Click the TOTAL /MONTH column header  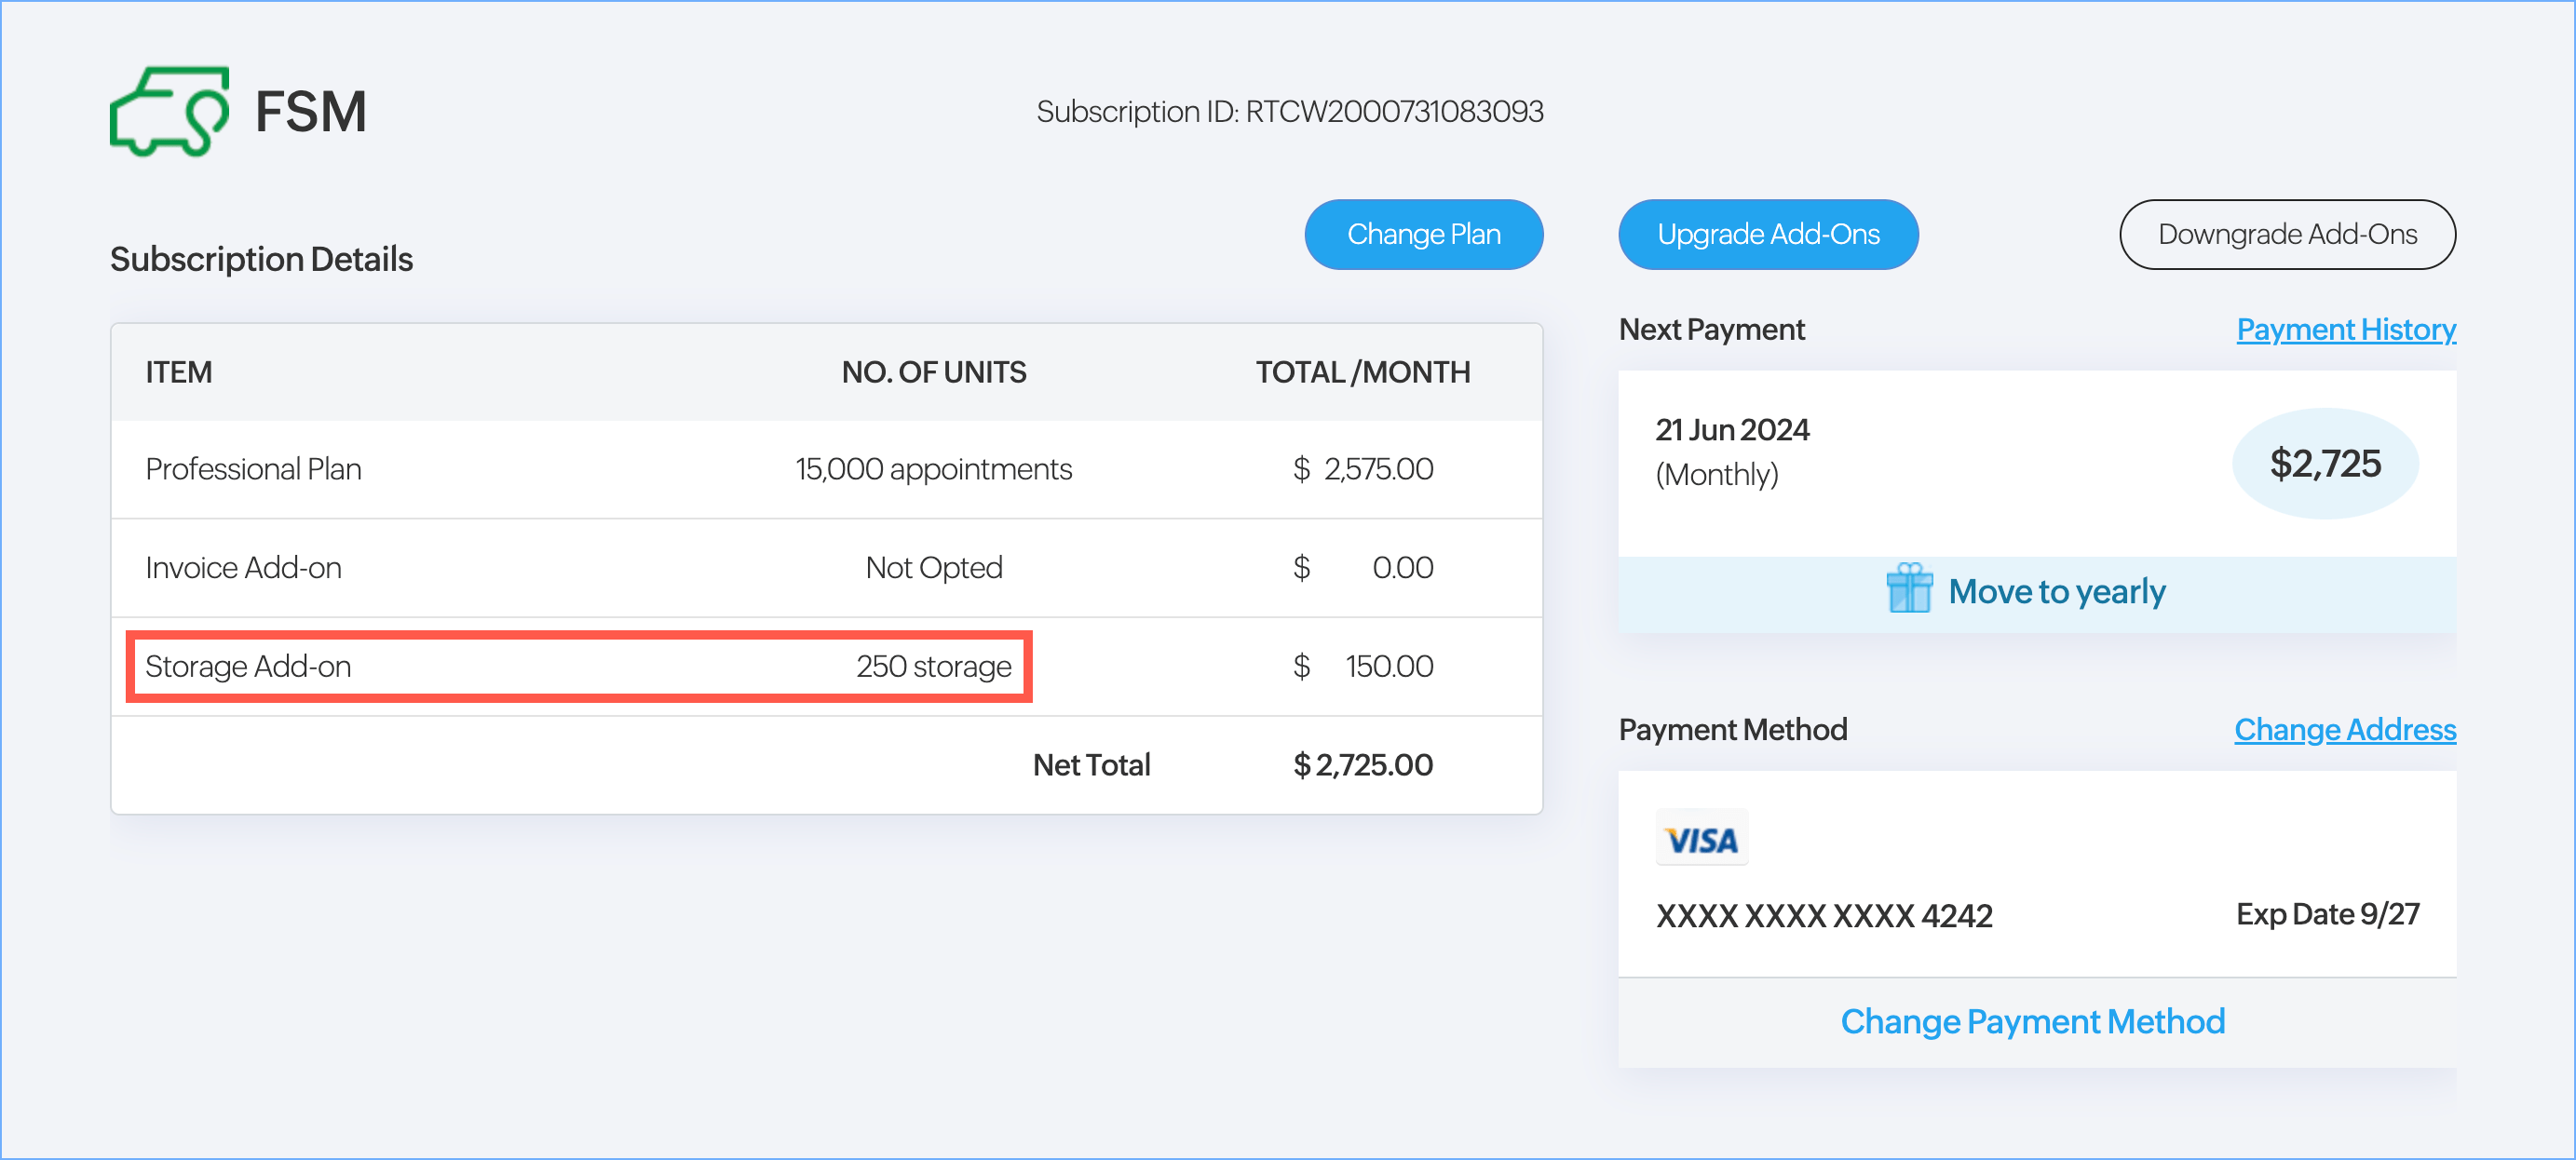click(1362, 372)
